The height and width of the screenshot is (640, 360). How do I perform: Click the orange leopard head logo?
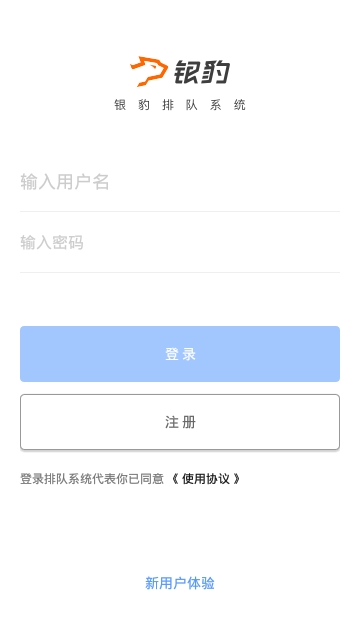point(149,71)
